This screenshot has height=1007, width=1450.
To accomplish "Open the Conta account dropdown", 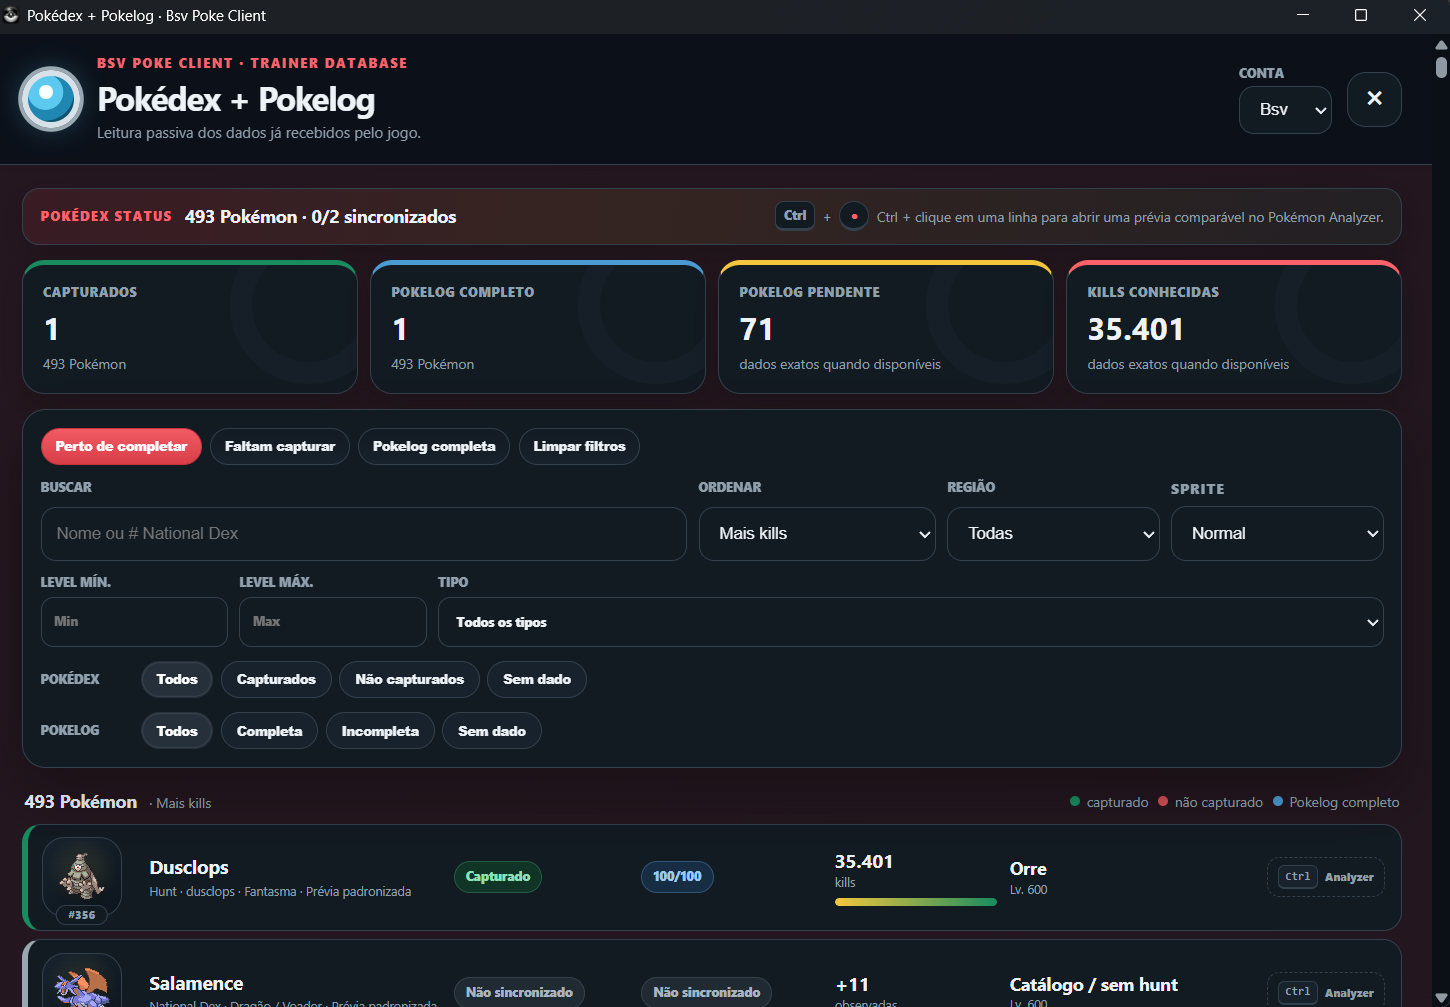I will (1285, 110).
